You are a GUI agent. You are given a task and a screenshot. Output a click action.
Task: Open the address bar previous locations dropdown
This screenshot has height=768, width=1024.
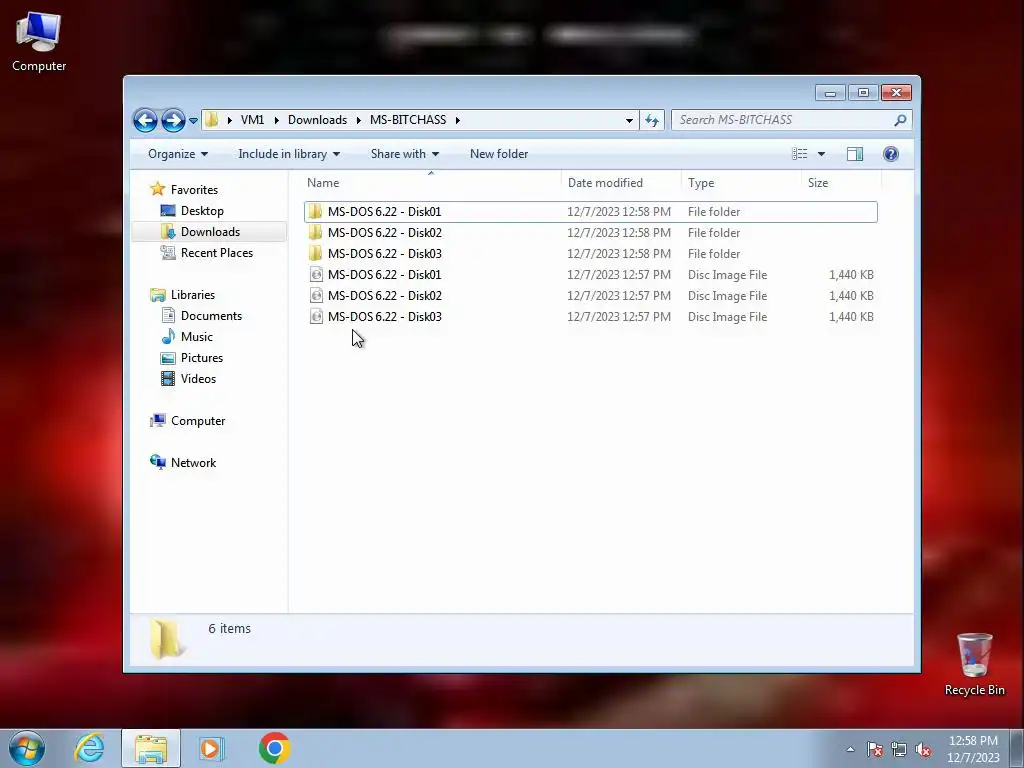coord(629,120)
